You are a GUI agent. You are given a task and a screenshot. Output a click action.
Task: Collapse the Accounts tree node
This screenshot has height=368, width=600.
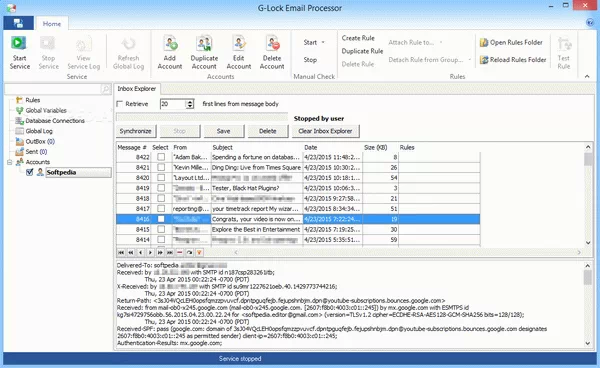click(x=10, y=162)
